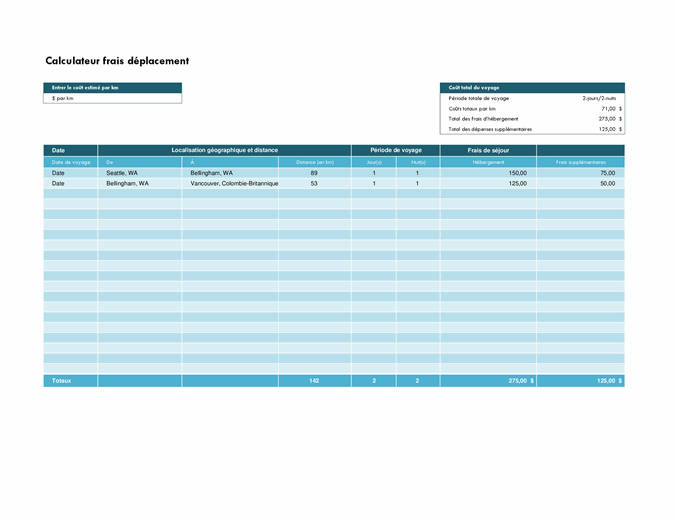Click the Hébergement cell showing 150,00
Screen dimensions: 675x520
coord(488,173)
